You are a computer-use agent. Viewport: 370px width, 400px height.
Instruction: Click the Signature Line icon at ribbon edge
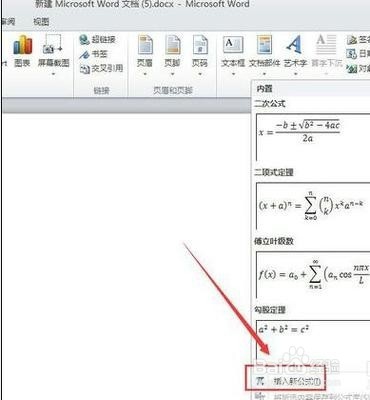352,40
